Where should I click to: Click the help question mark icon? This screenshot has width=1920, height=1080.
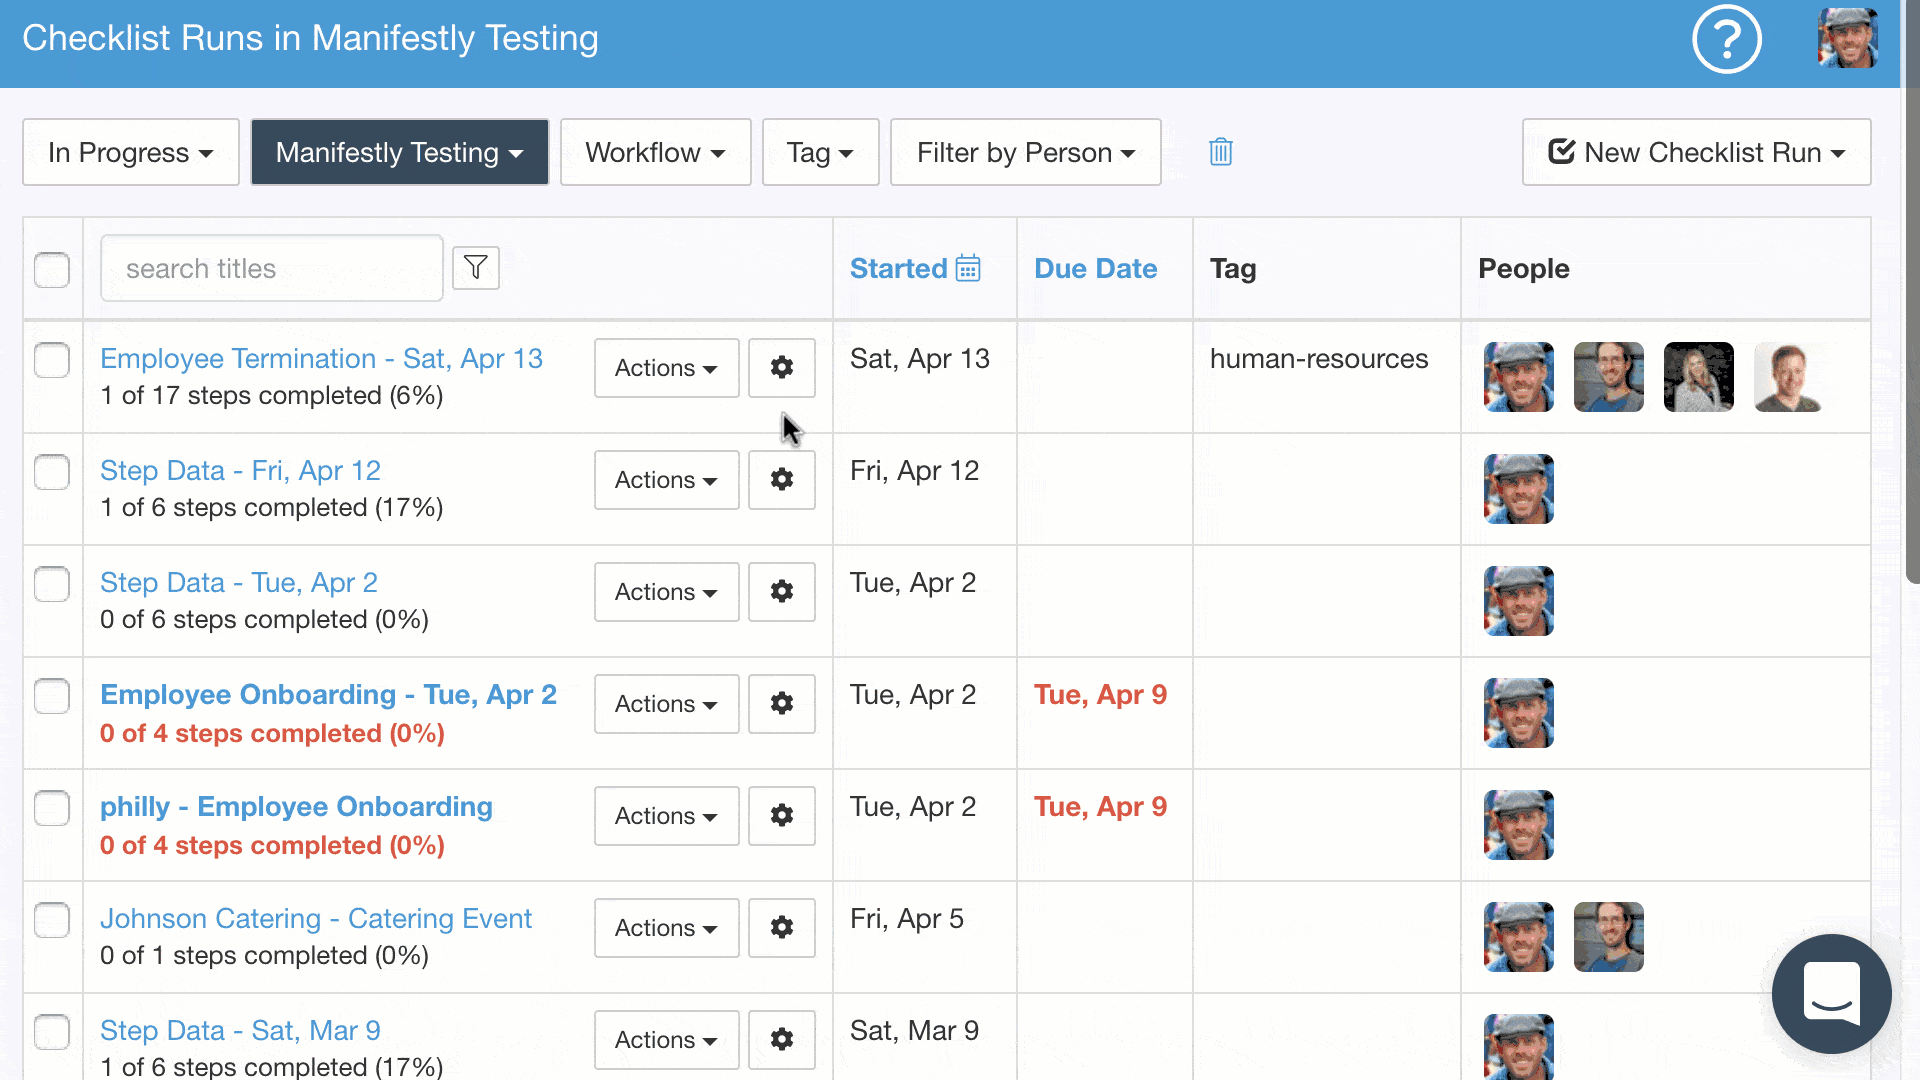tap(1726, 40)
